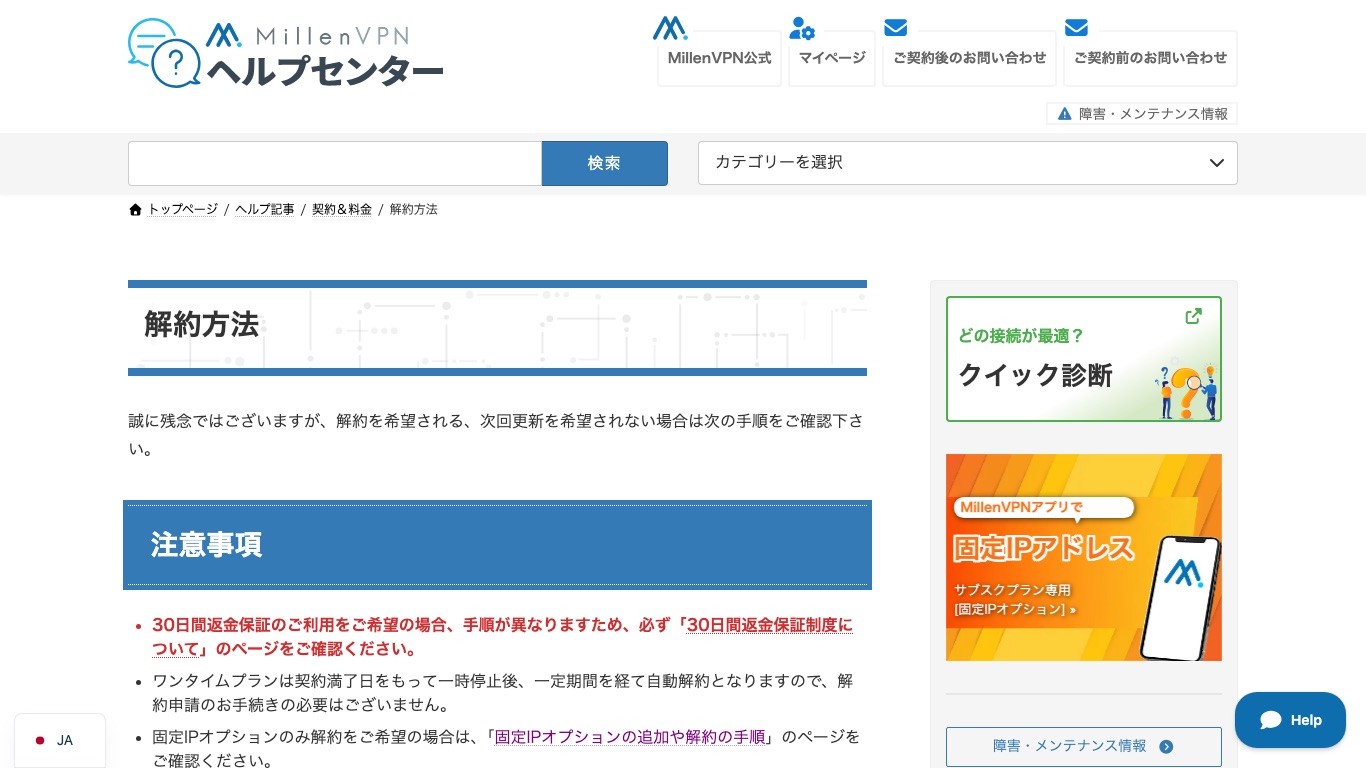Click the MillenVPN公式 logo icon
The width and height of the screenshot is (1366, 768).
pos(670,28)
